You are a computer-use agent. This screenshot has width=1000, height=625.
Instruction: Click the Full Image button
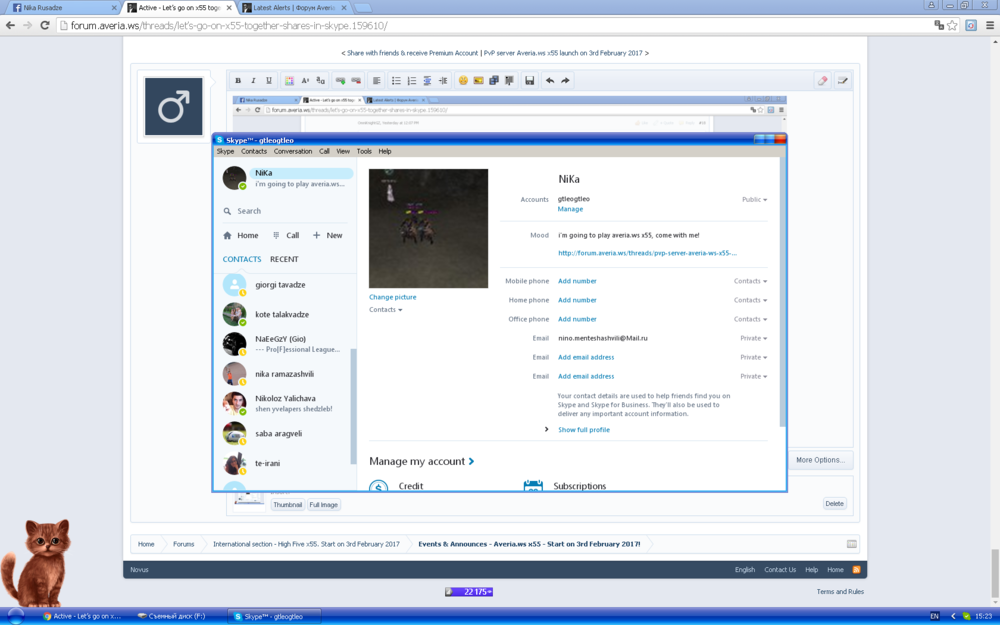click(x=323, y=505)
